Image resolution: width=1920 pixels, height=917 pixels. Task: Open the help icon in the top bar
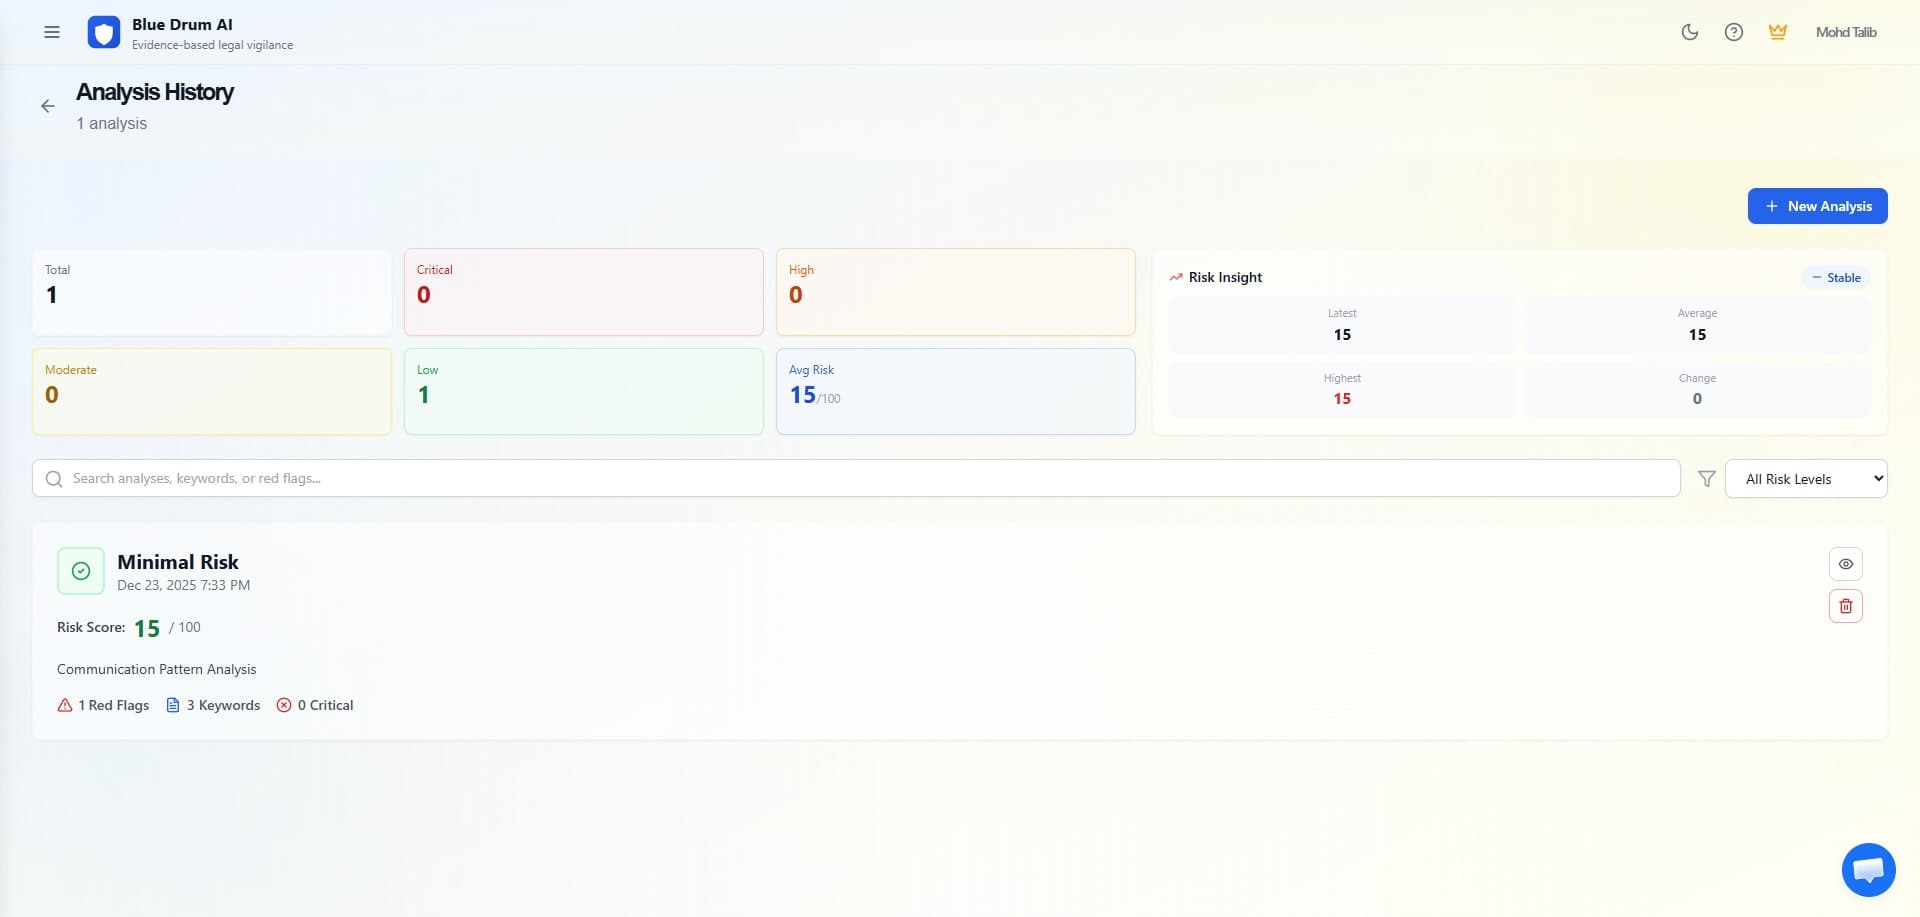1733,32
